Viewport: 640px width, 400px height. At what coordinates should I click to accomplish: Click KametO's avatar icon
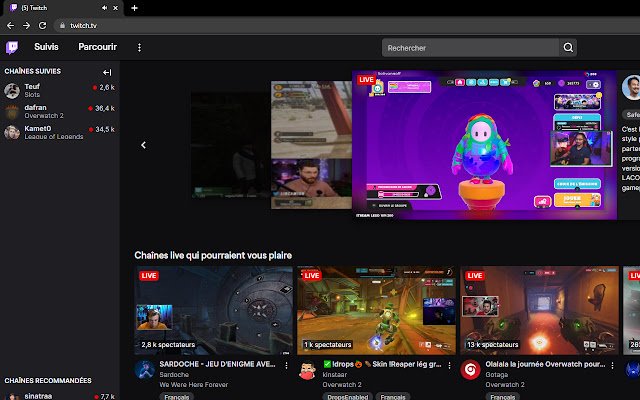(x=12, y=132)
